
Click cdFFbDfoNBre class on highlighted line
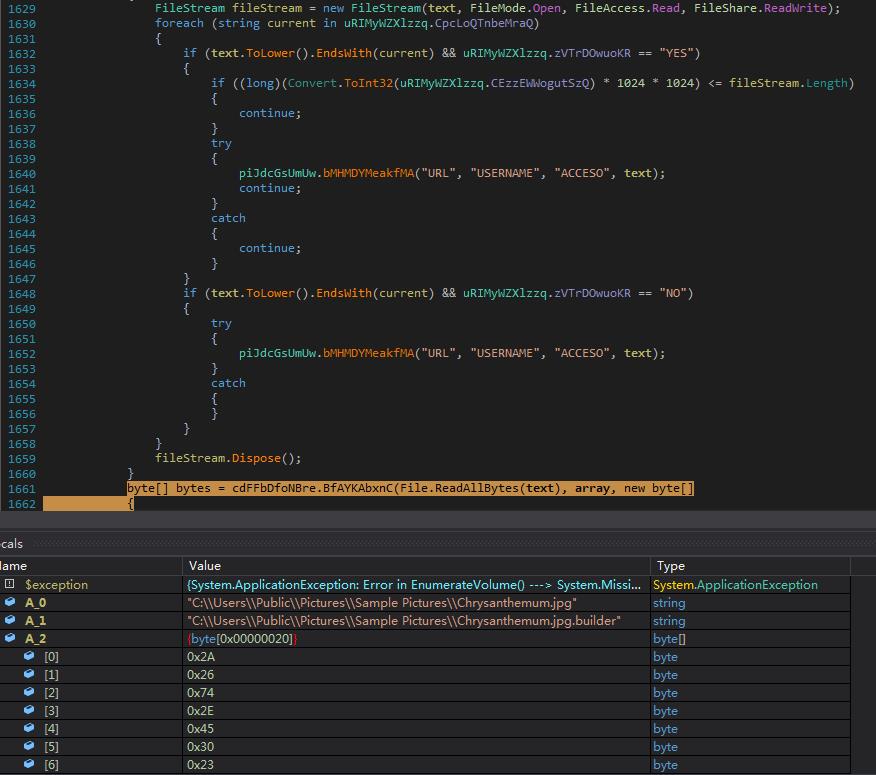coord(274,488)
